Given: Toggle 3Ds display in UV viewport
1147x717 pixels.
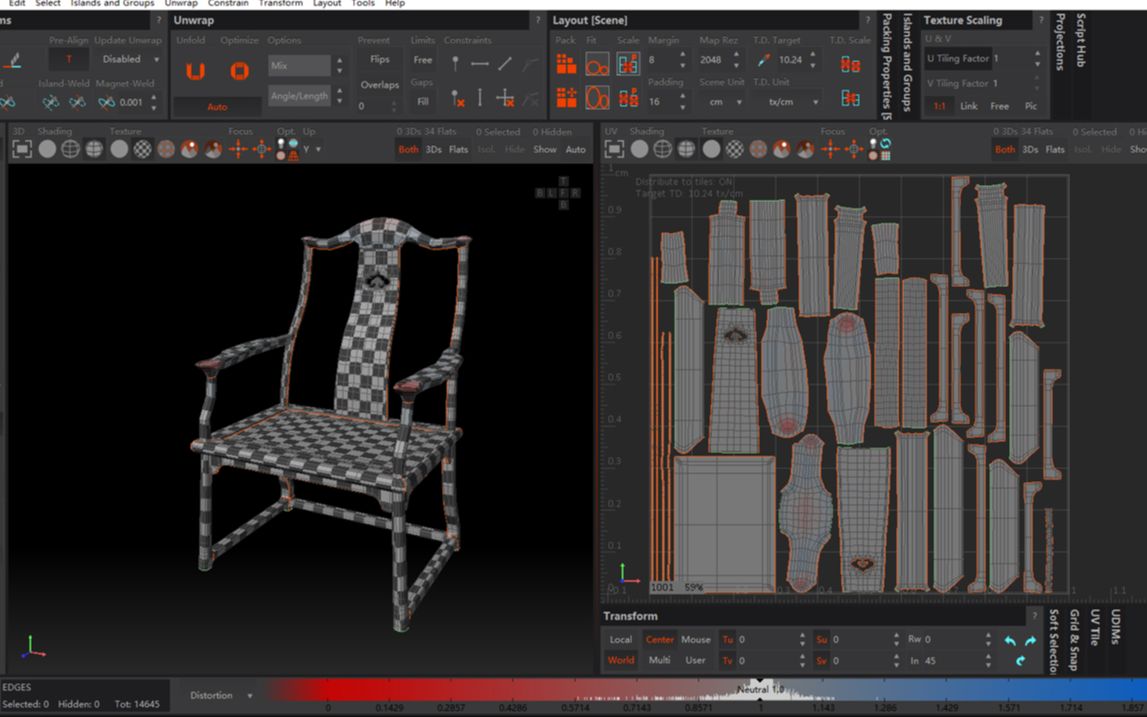Looking at the screenshot, I should click(1030, 149).
